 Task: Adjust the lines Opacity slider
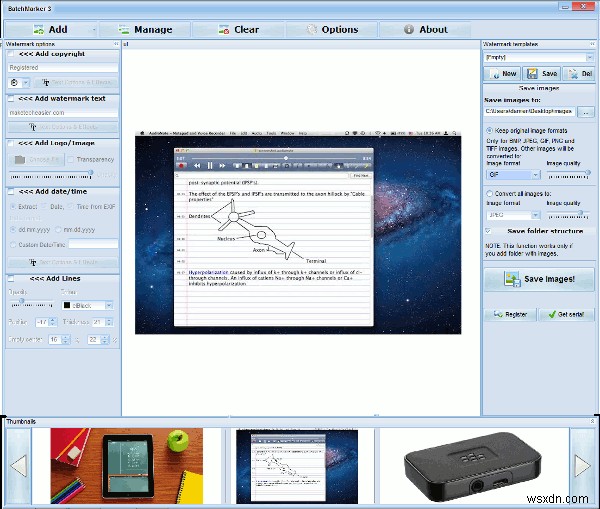coord(31,303)
